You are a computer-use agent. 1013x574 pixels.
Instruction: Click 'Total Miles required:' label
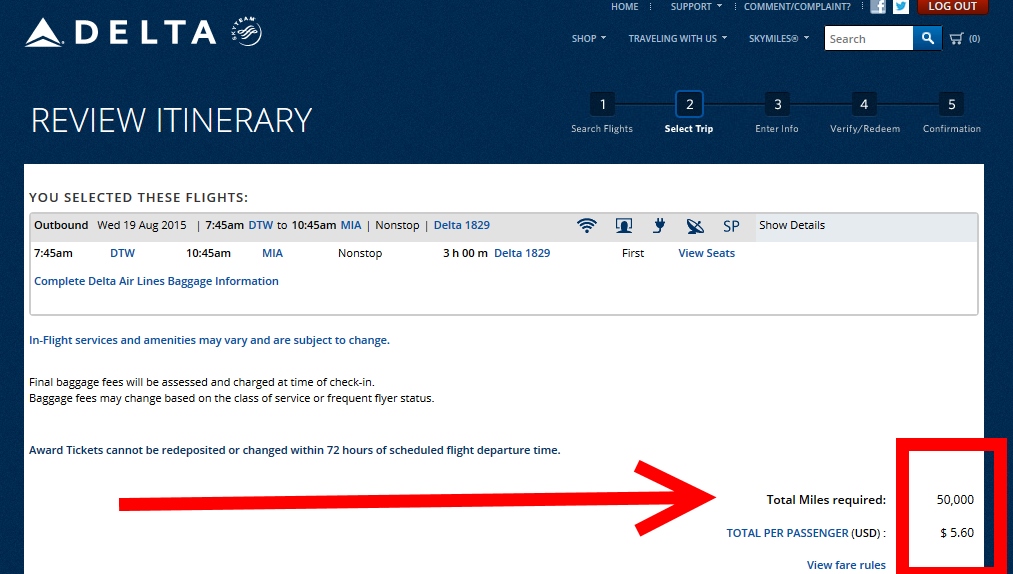[826, 499]
